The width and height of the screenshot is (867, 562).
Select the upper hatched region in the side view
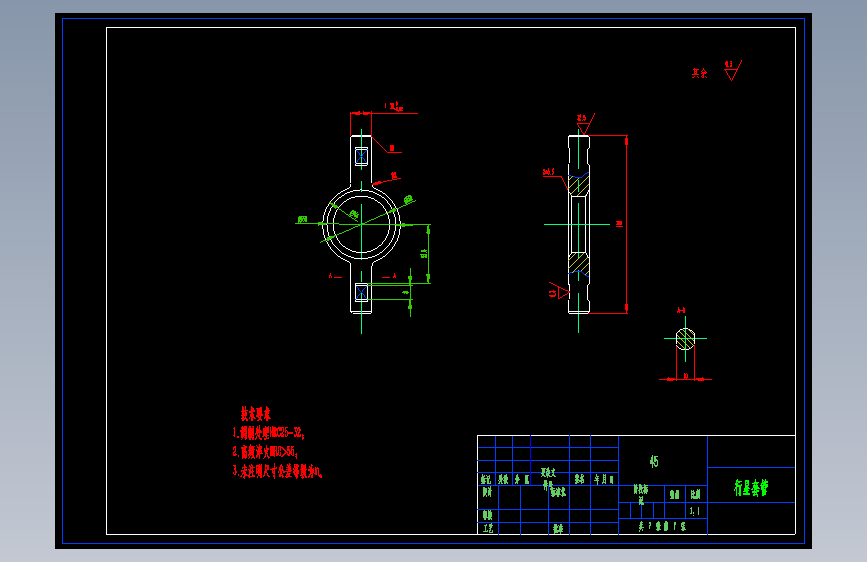pyautogui.click(x=578, y=185)
